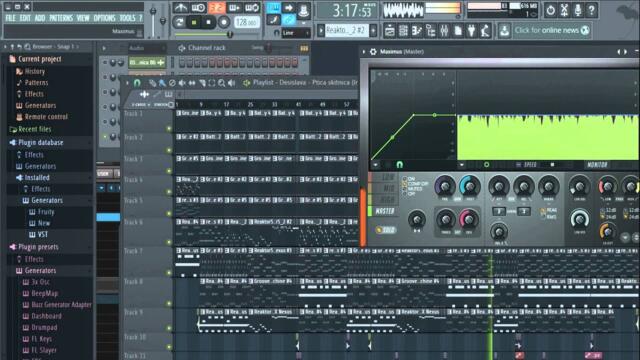640x360 pixels.
Task: Open the PATTERNS menu
Action: tap(61, 18)
